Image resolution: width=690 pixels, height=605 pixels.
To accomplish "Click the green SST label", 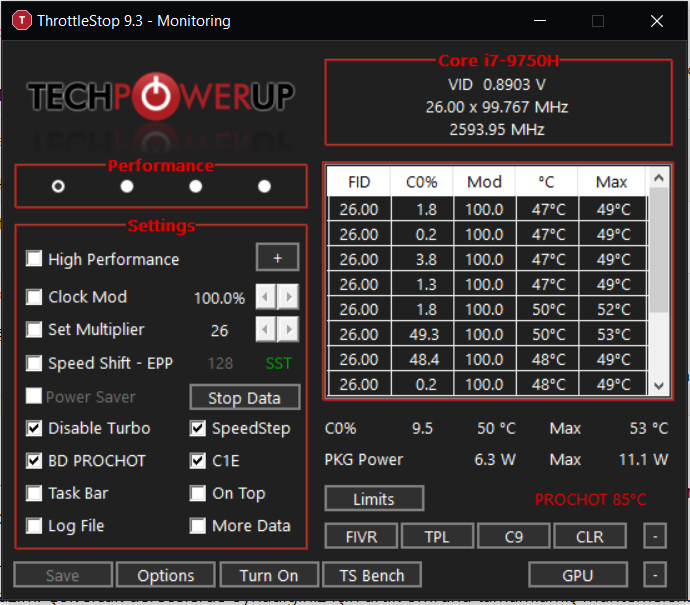I will click(x=279, y=363).
